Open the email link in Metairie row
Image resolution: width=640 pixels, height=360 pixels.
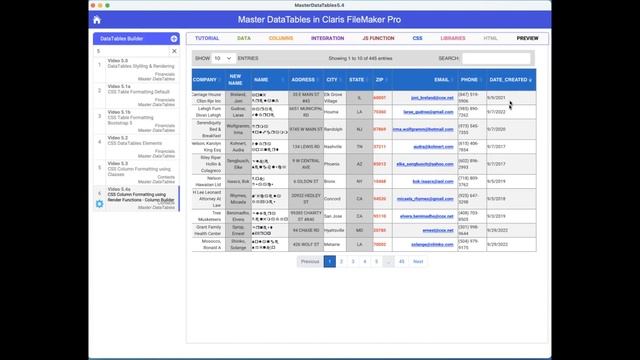pyautogui.click(x=432, y=244)
